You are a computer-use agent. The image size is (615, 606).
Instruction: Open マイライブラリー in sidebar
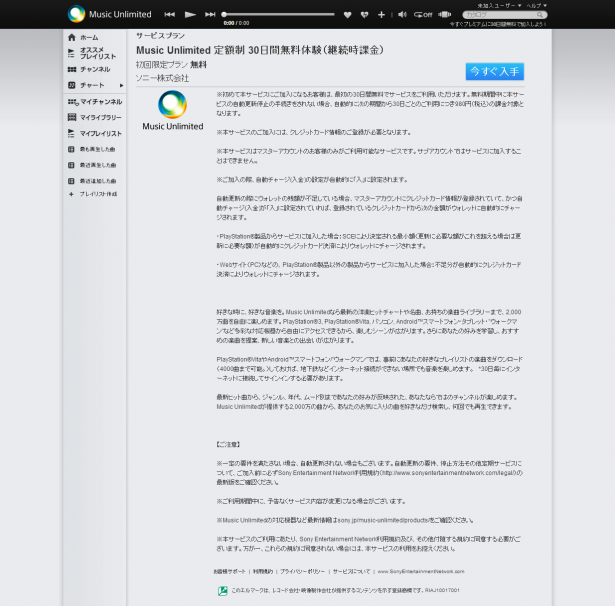tap(101, 118)
